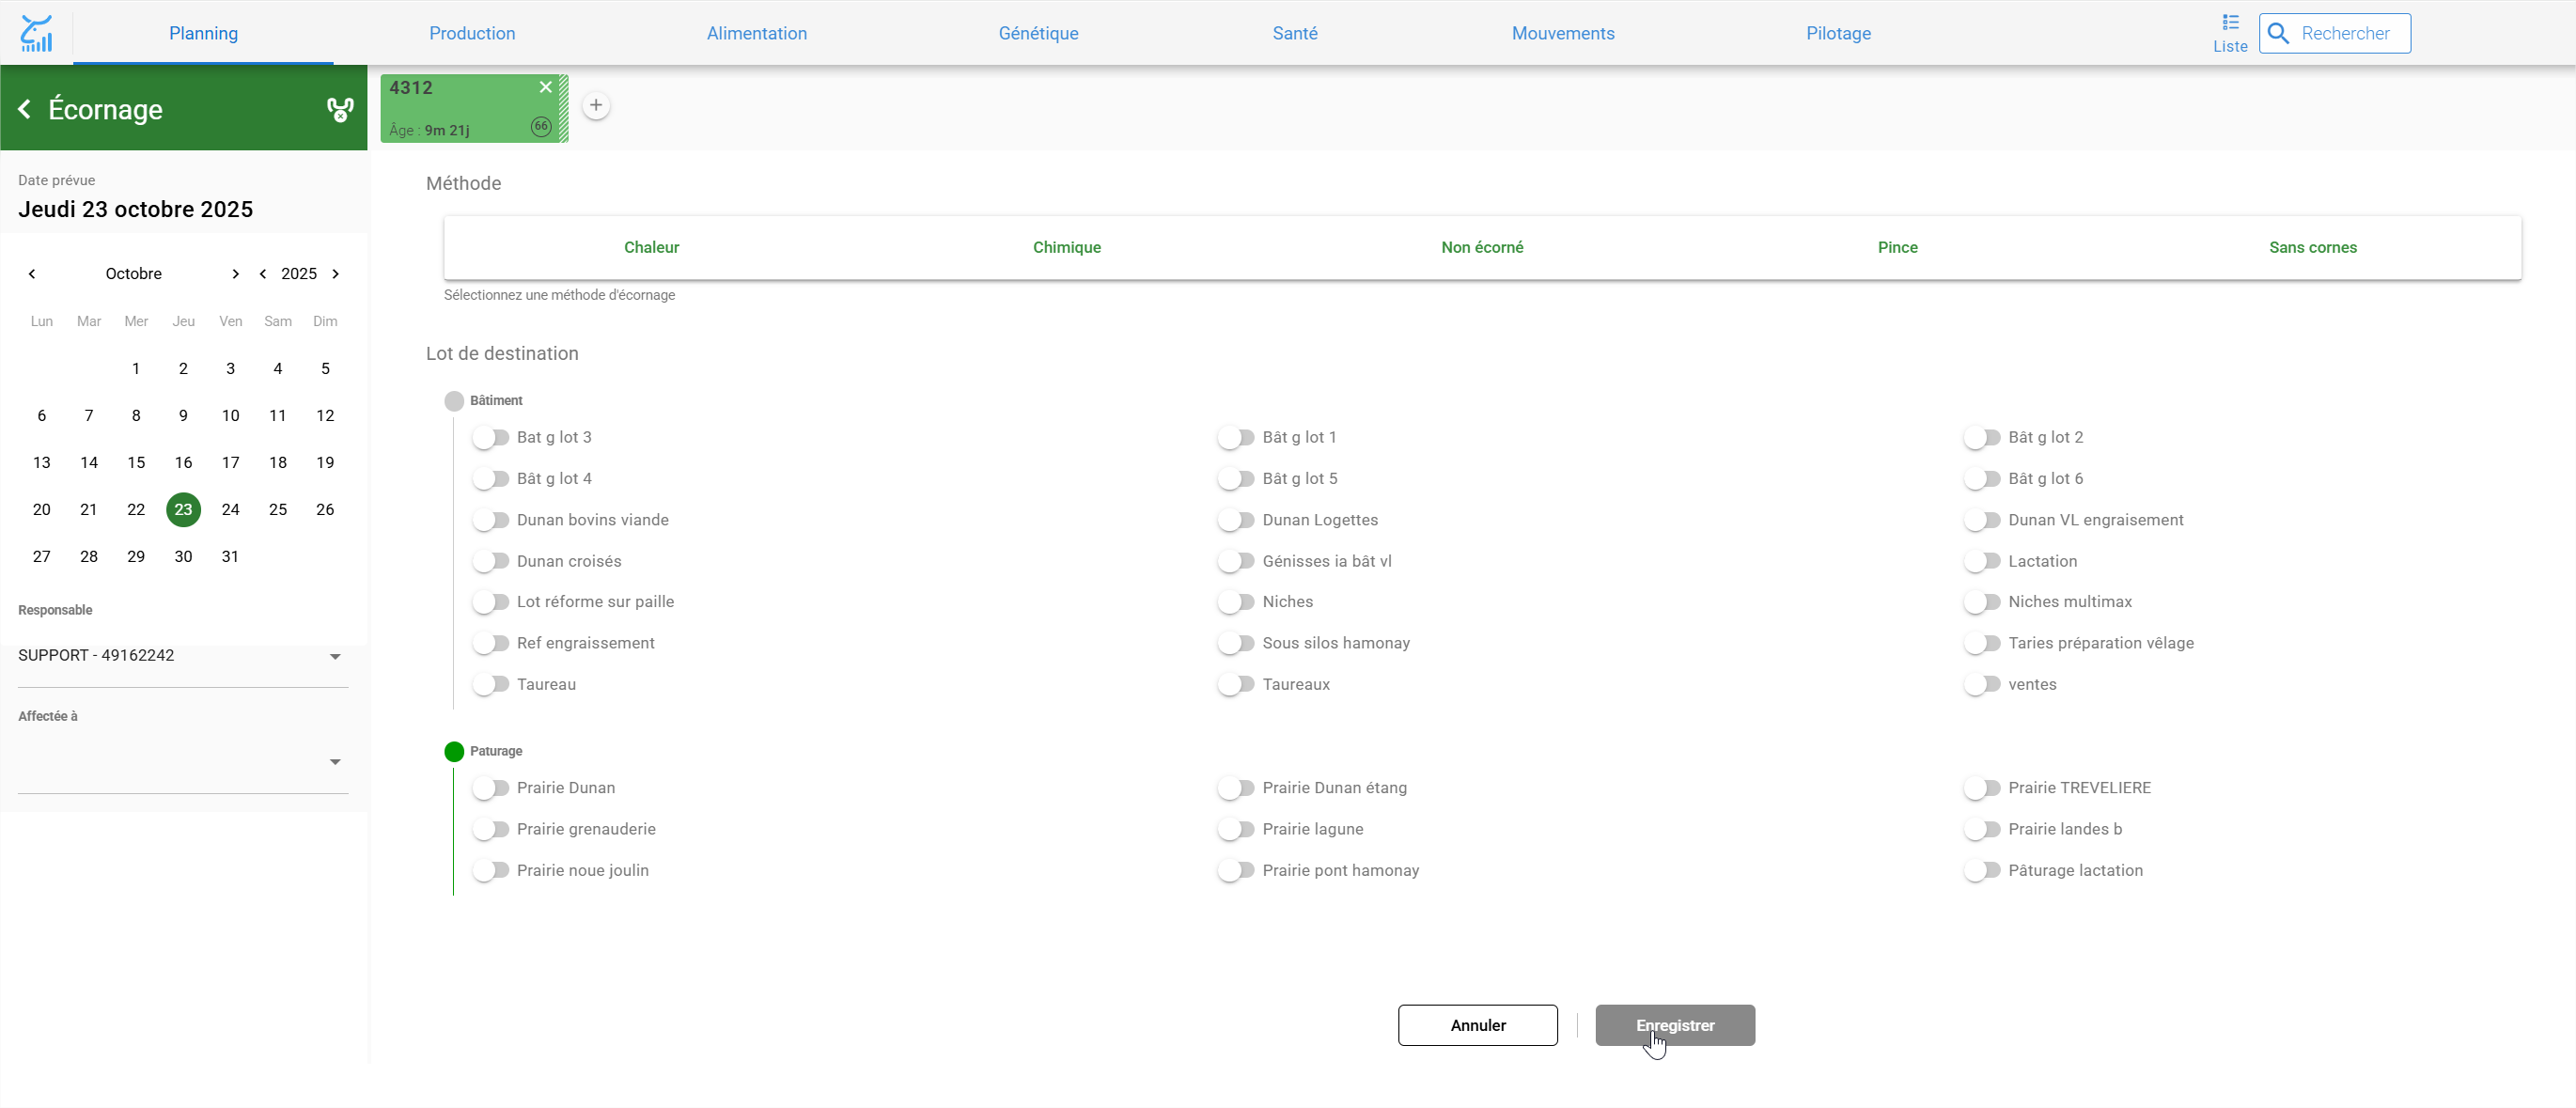2576x1108 pixels.
Task: Click the dehorning cow head icon
Action: pyautogui.click(x=340, y=110)
